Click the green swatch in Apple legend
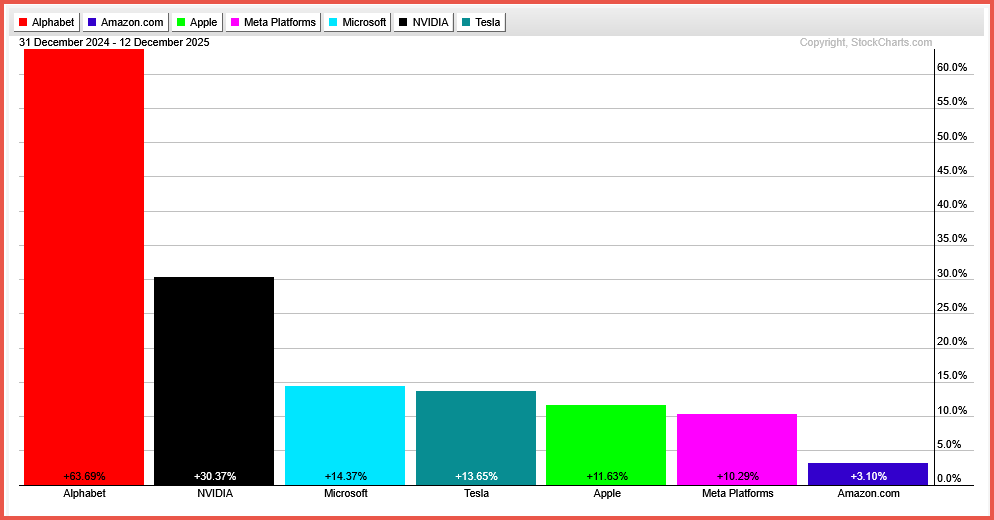Screen dimensions: 994x520 pos(181,22)
